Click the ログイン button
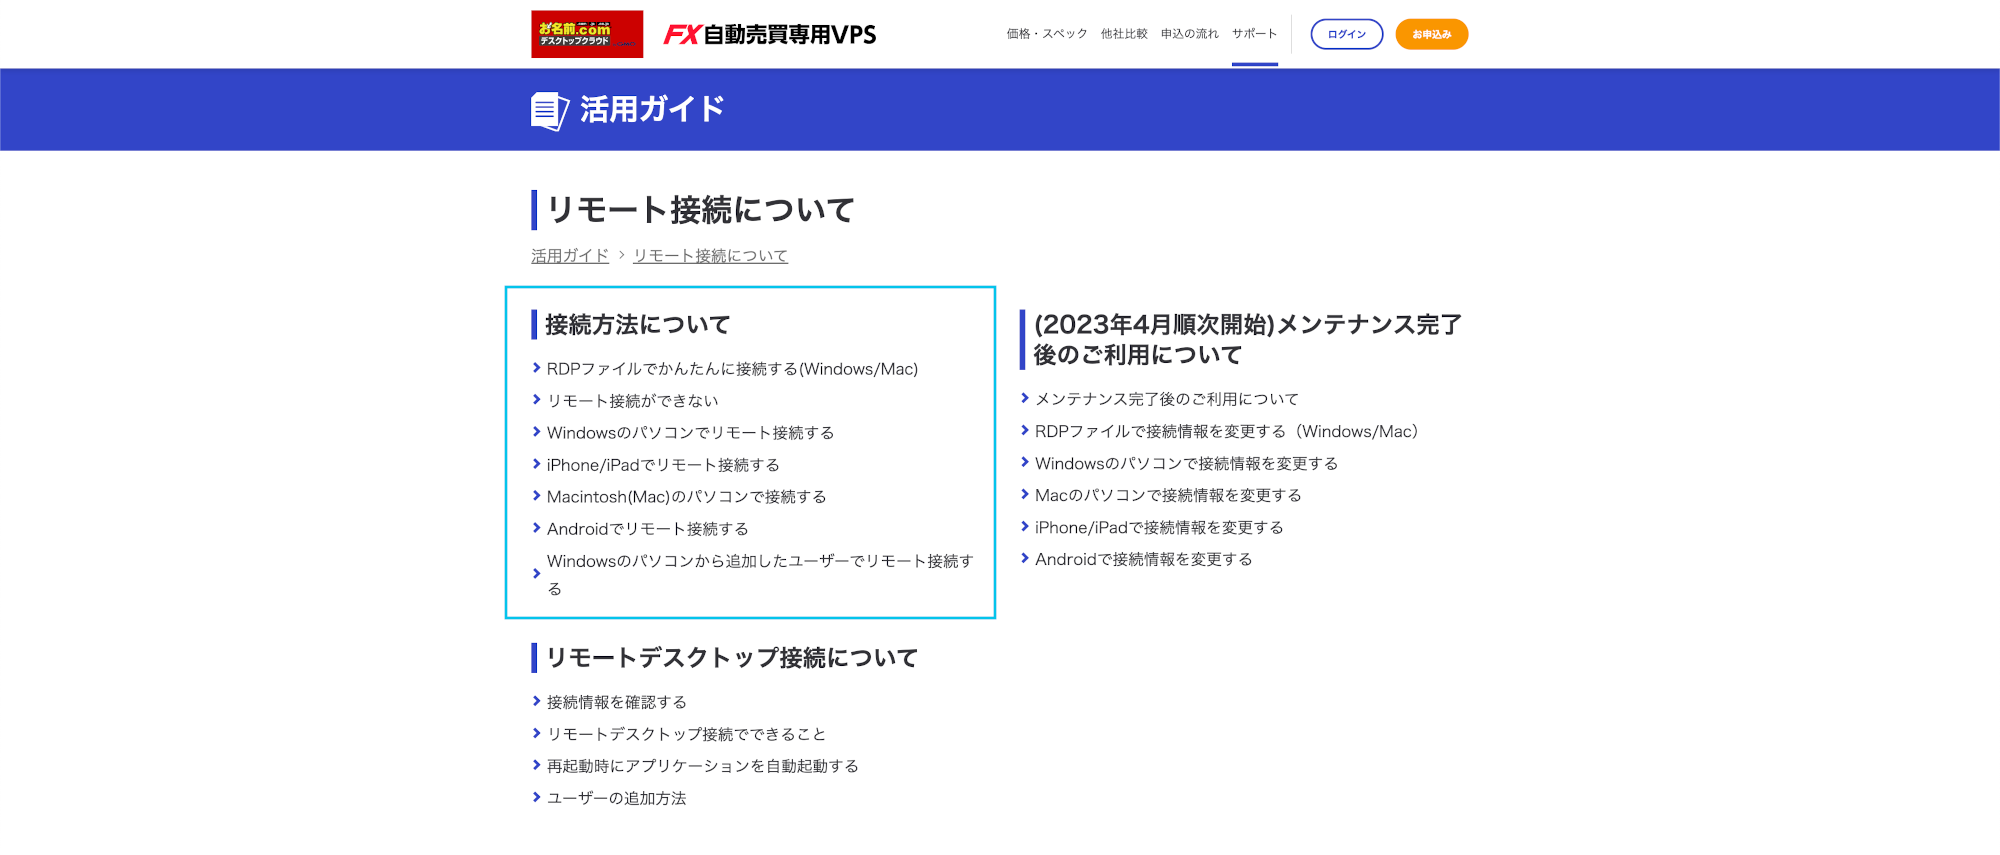The image size is (2000, 855). pyautogui.click(x=1346, y=34)
